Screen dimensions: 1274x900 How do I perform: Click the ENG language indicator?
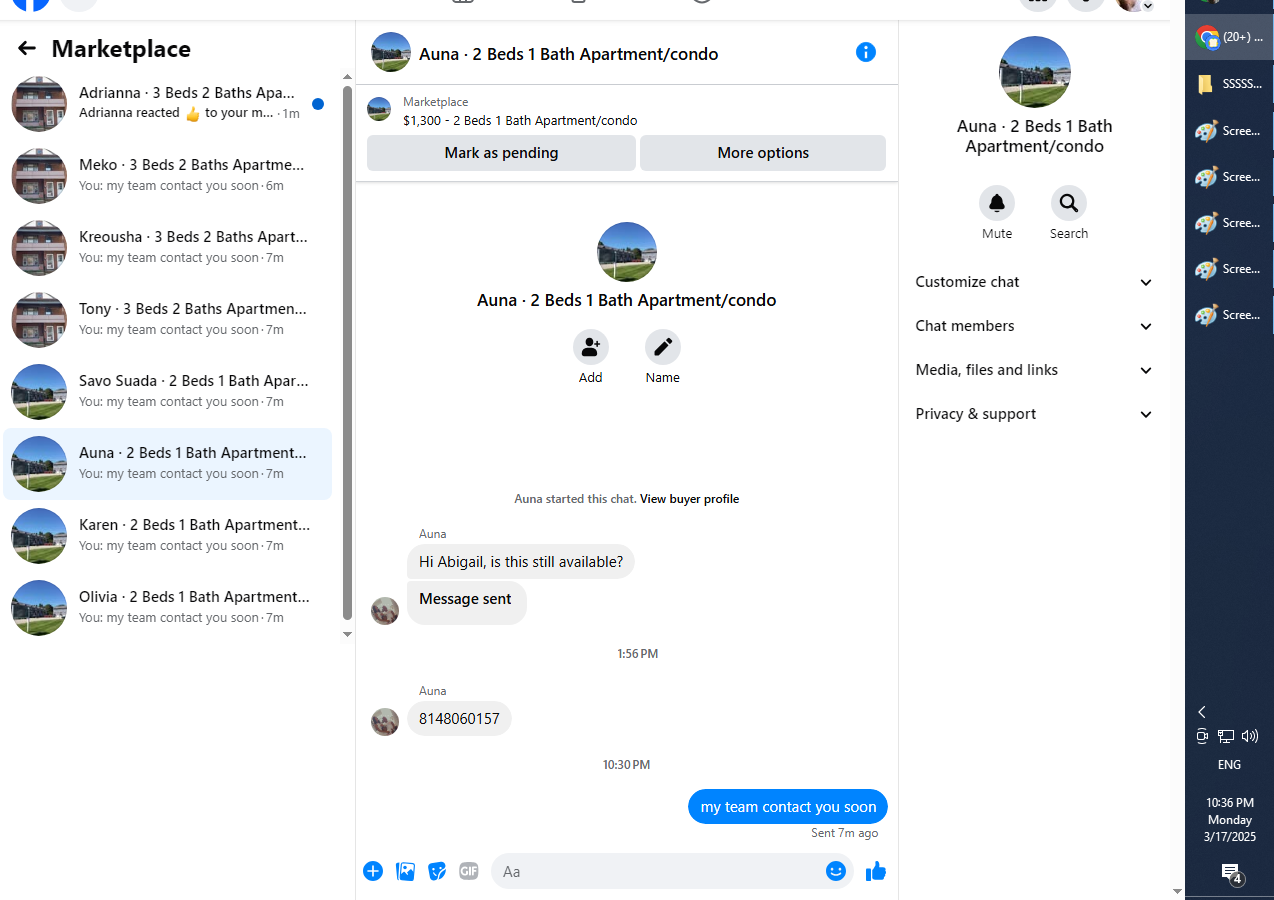tap(1229, 765)
